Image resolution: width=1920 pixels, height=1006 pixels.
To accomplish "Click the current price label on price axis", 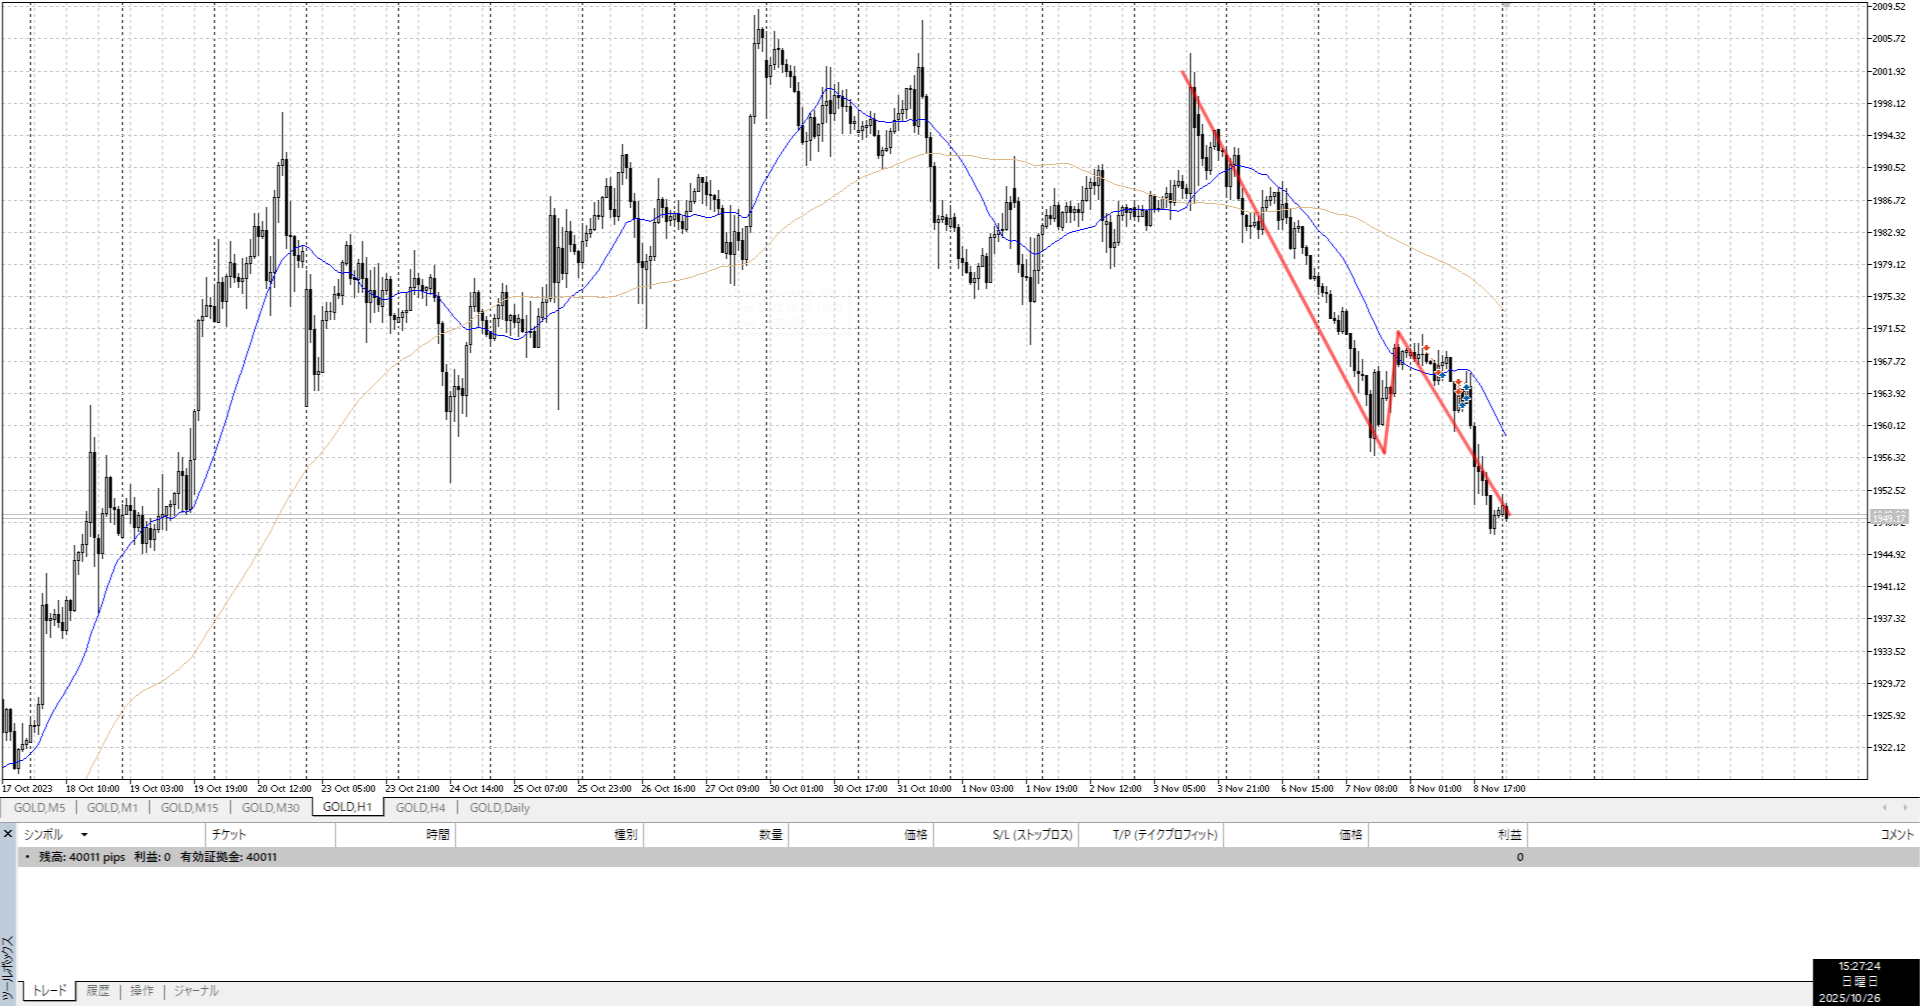I will tap(1889, 517).
